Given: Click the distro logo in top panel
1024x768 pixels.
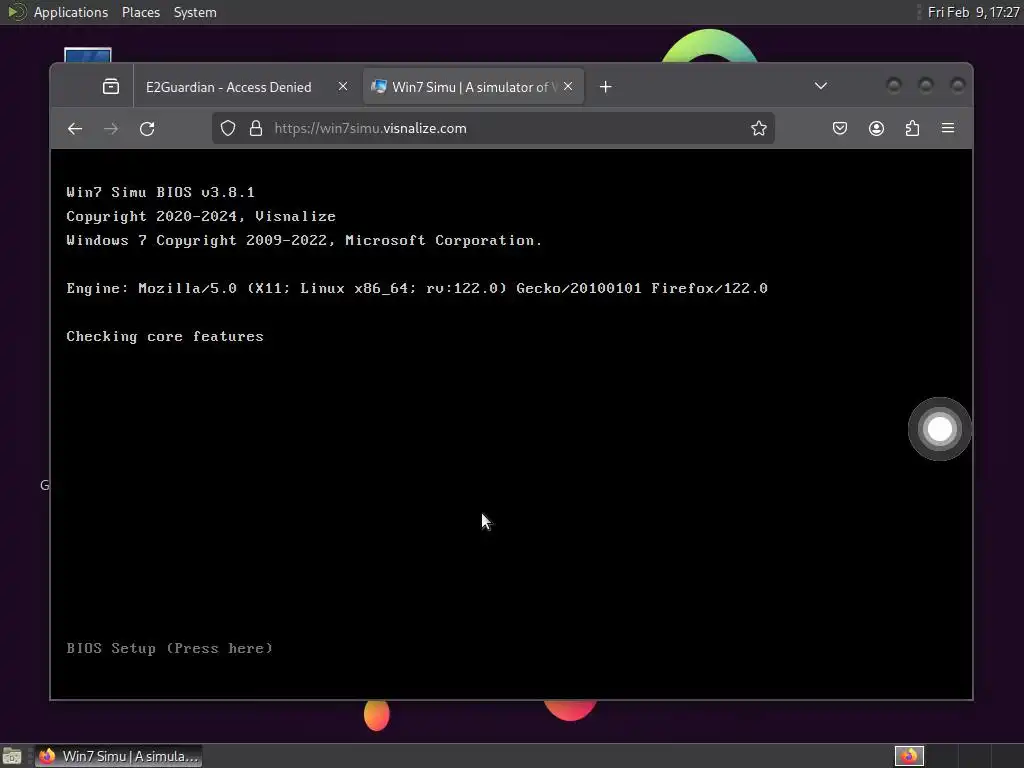Looking at the screenshot, I should click(16, 12).
